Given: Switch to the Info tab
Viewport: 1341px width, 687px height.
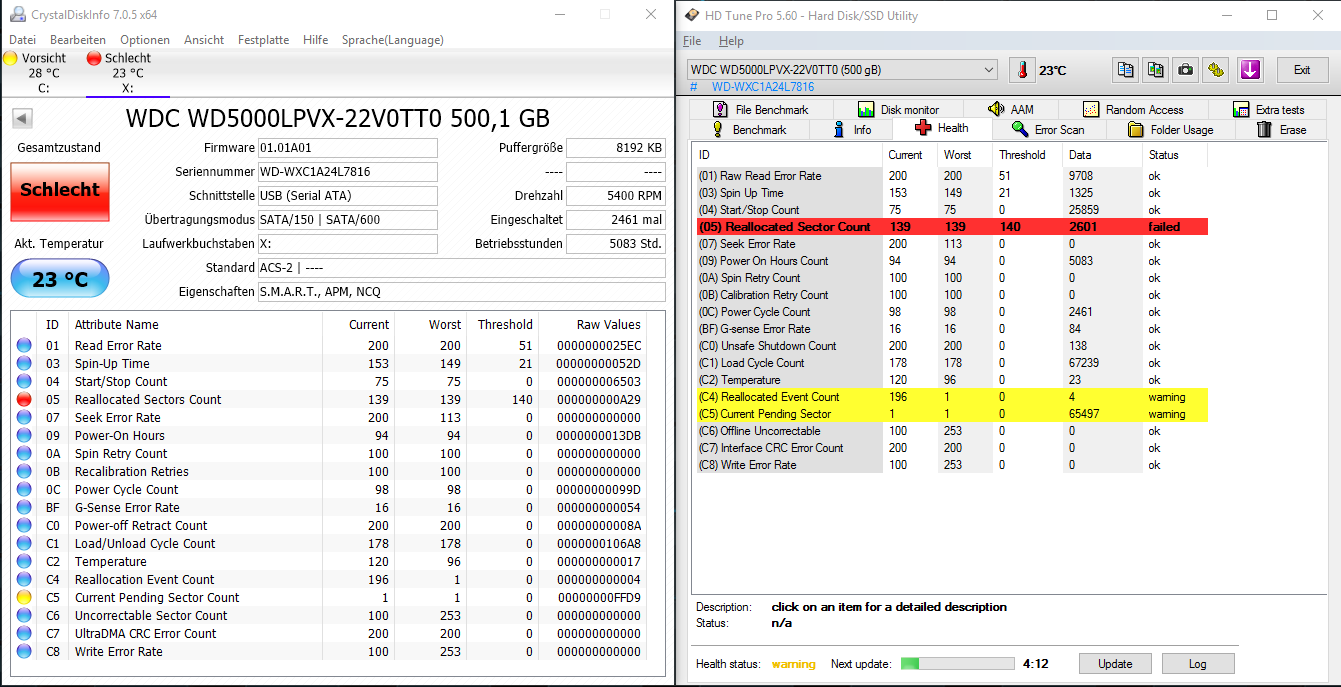Looking at the screenshot, I should tap(853, 130).
